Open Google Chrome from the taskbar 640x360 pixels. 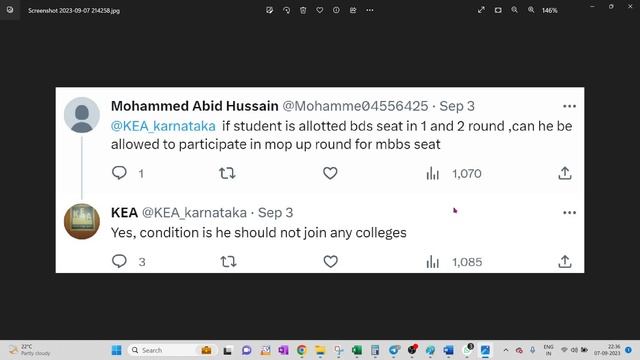[302, 350]
